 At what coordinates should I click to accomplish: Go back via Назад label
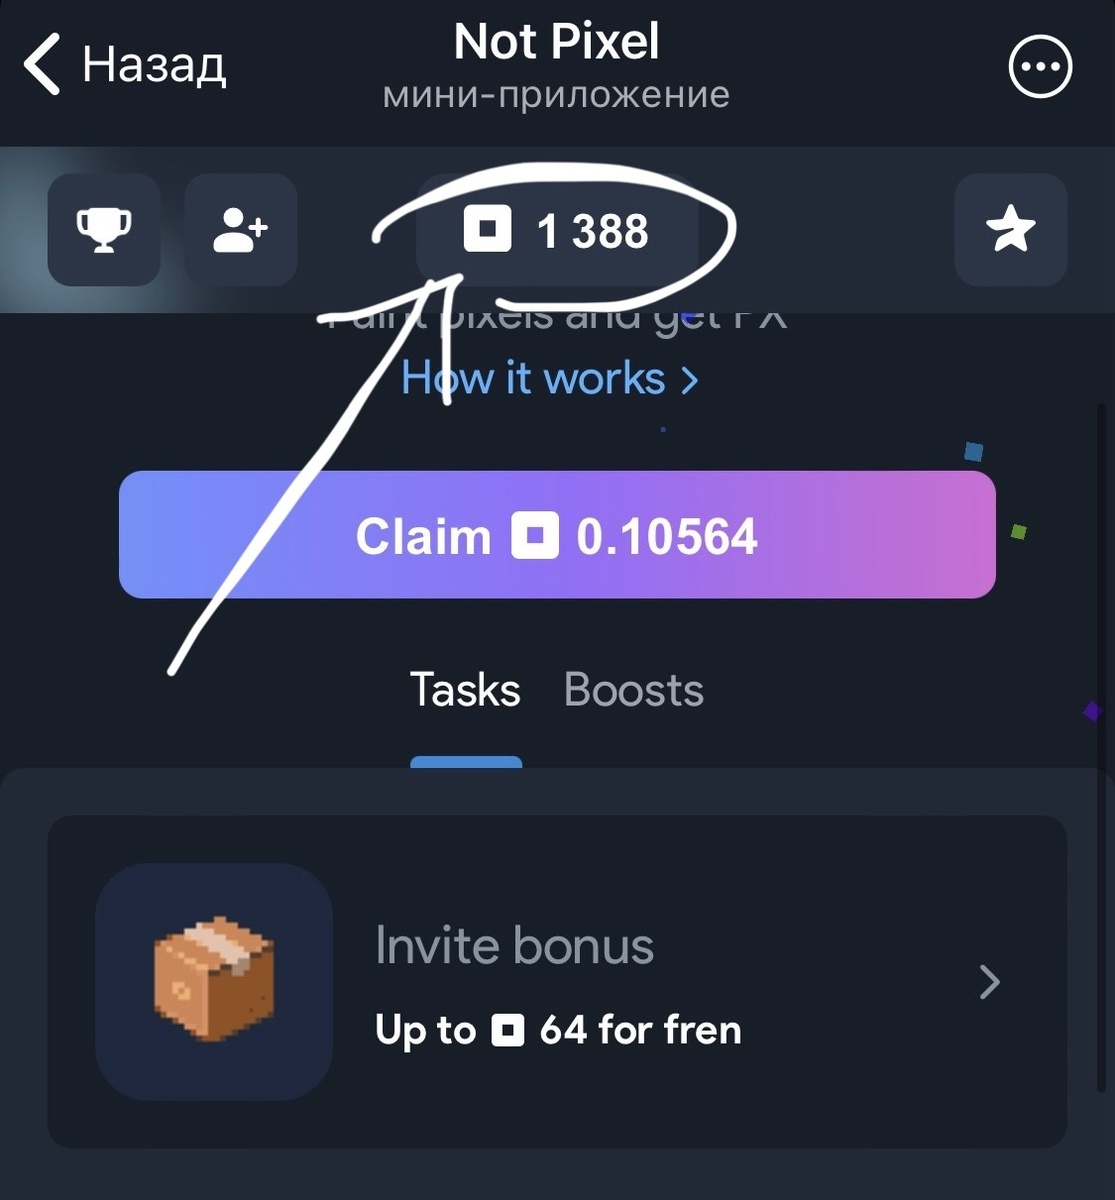(x=154, y=65)
